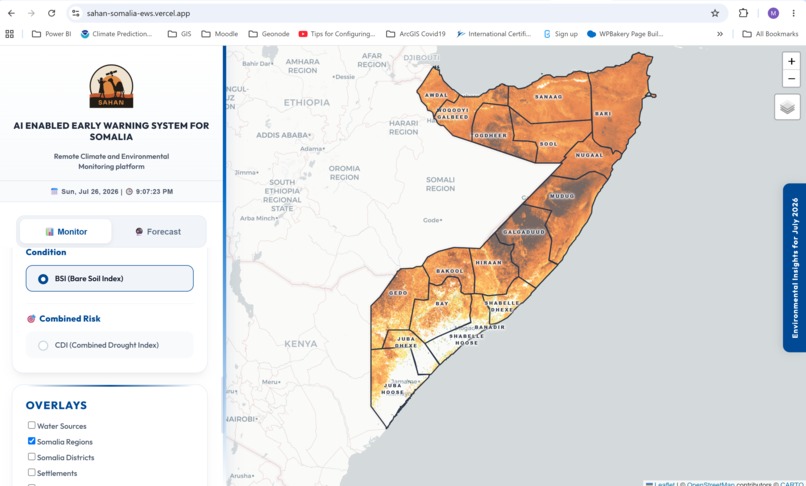The width and height of the screenshot is (806, 486).
Task: Click the date Sun, Jul 26, 2026
Action: (90, 191)
